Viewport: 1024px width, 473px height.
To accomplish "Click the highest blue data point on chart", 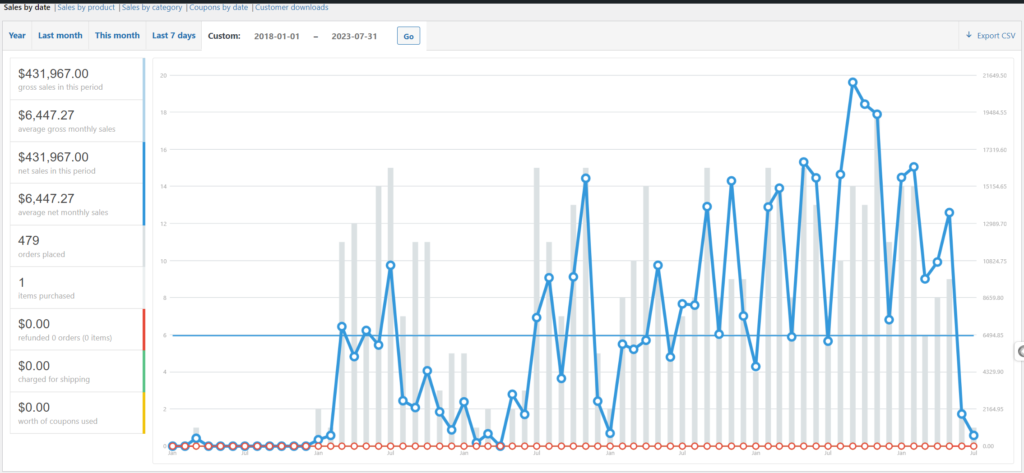I will tap(853, 82).
